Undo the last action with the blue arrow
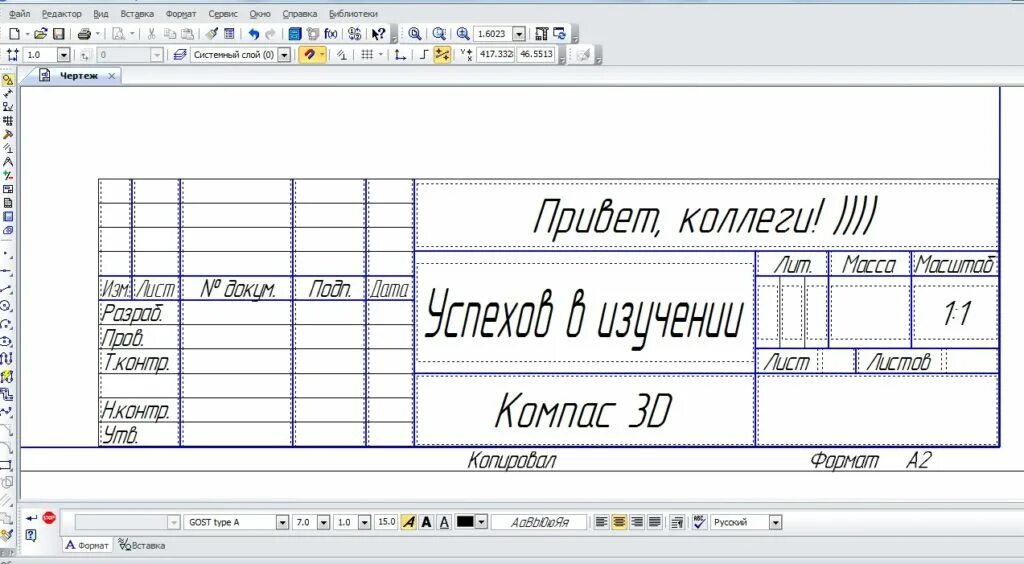 point(253,33)
